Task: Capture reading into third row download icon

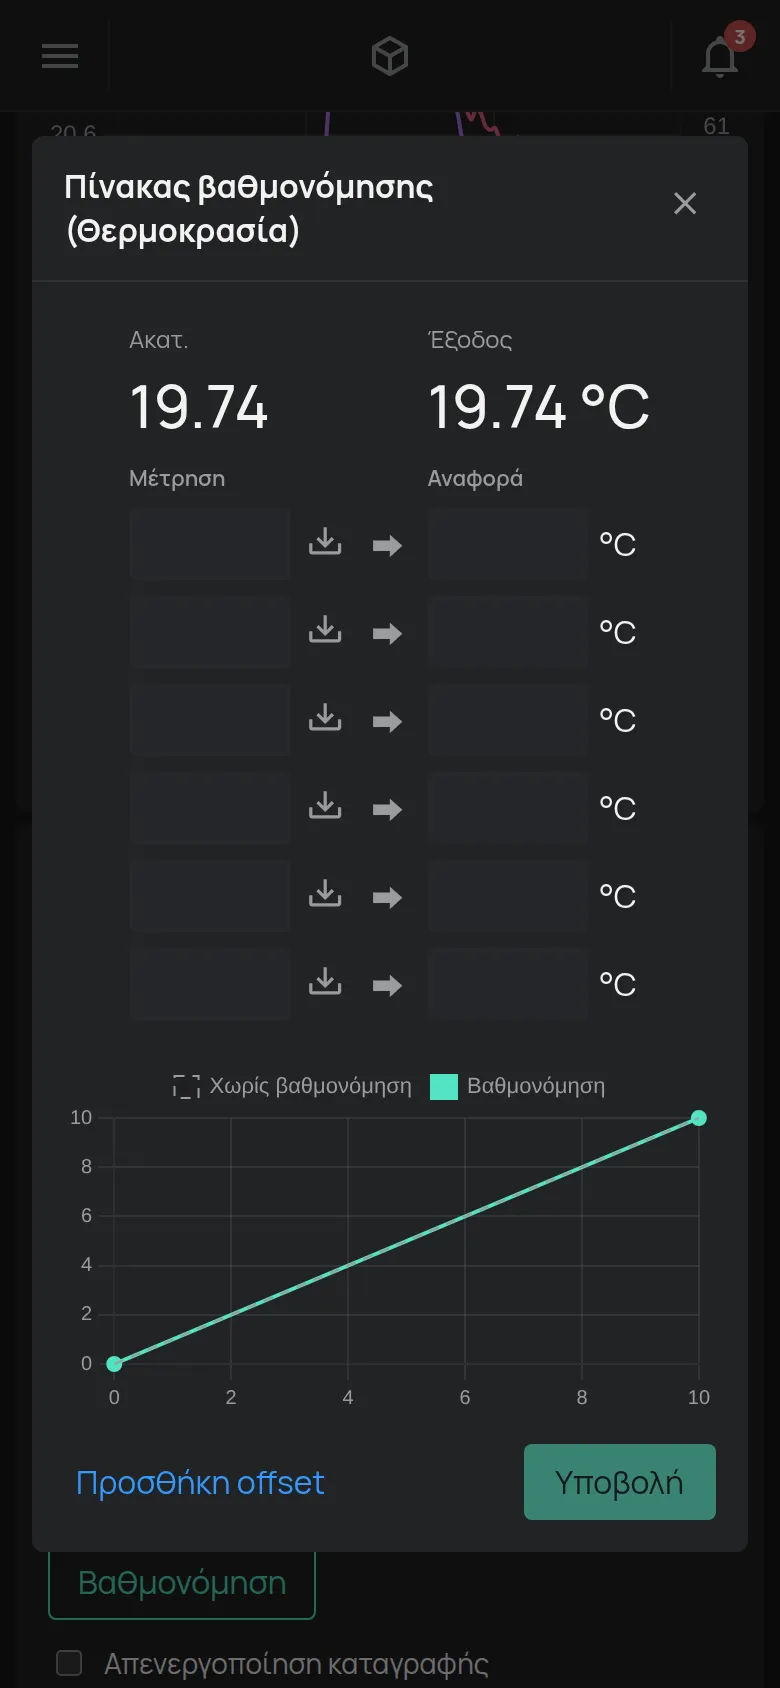Action: click(325, 719)
